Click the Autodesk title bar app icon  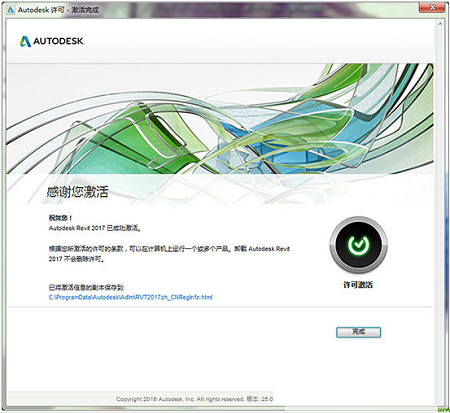click(x=11, y=10)
